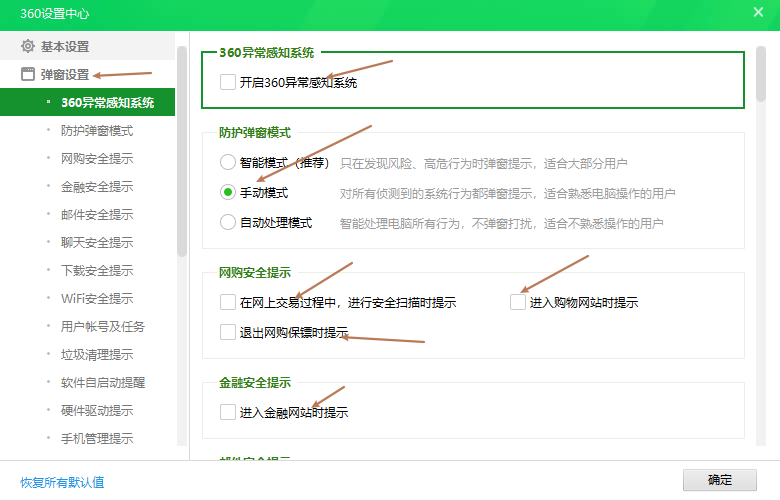
Task: Go to 软件自启动提醒 in sidebar
Action: (x=102, y=383)
